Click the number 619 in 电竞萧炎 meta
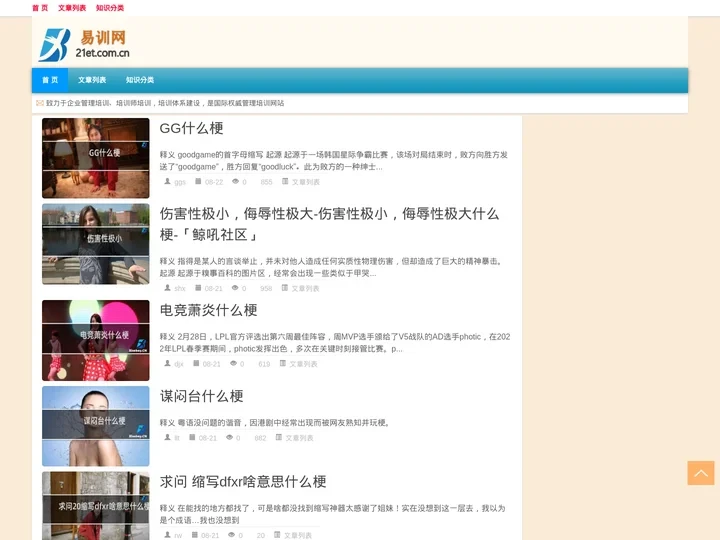This screenshot has height=540, width=720. click(x=264, y=364)
